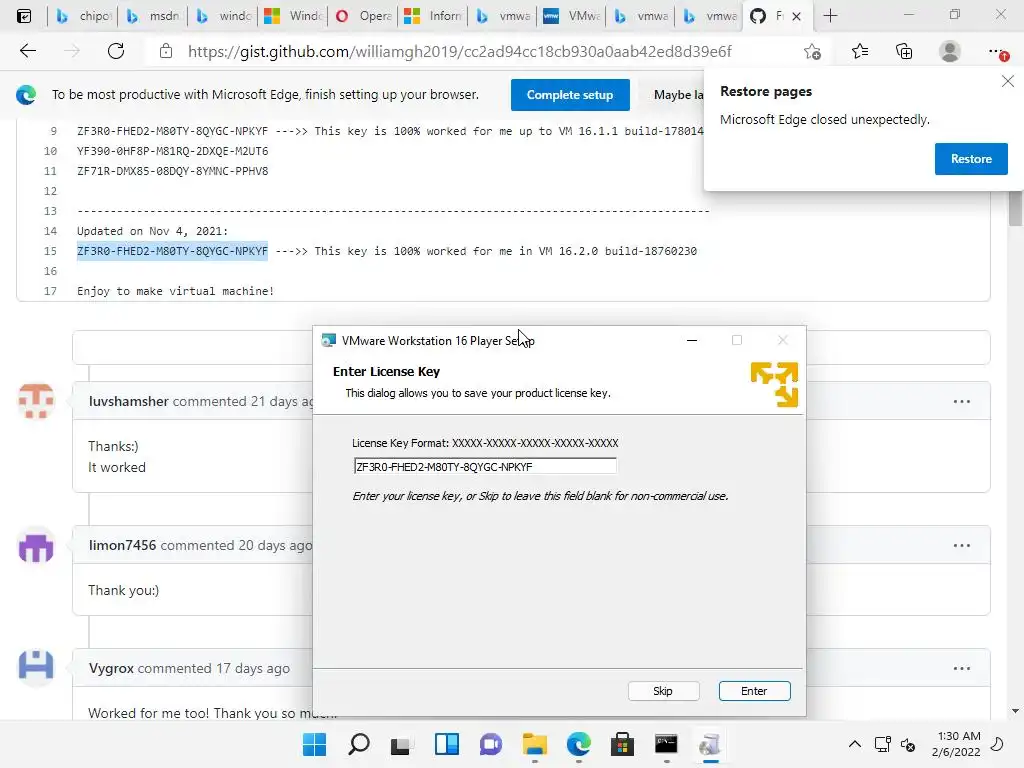The height and width of the screenshot is (768, 1024).
Task: Add this page to favorites
Action: pyautogui.click(x=812, y=51)
